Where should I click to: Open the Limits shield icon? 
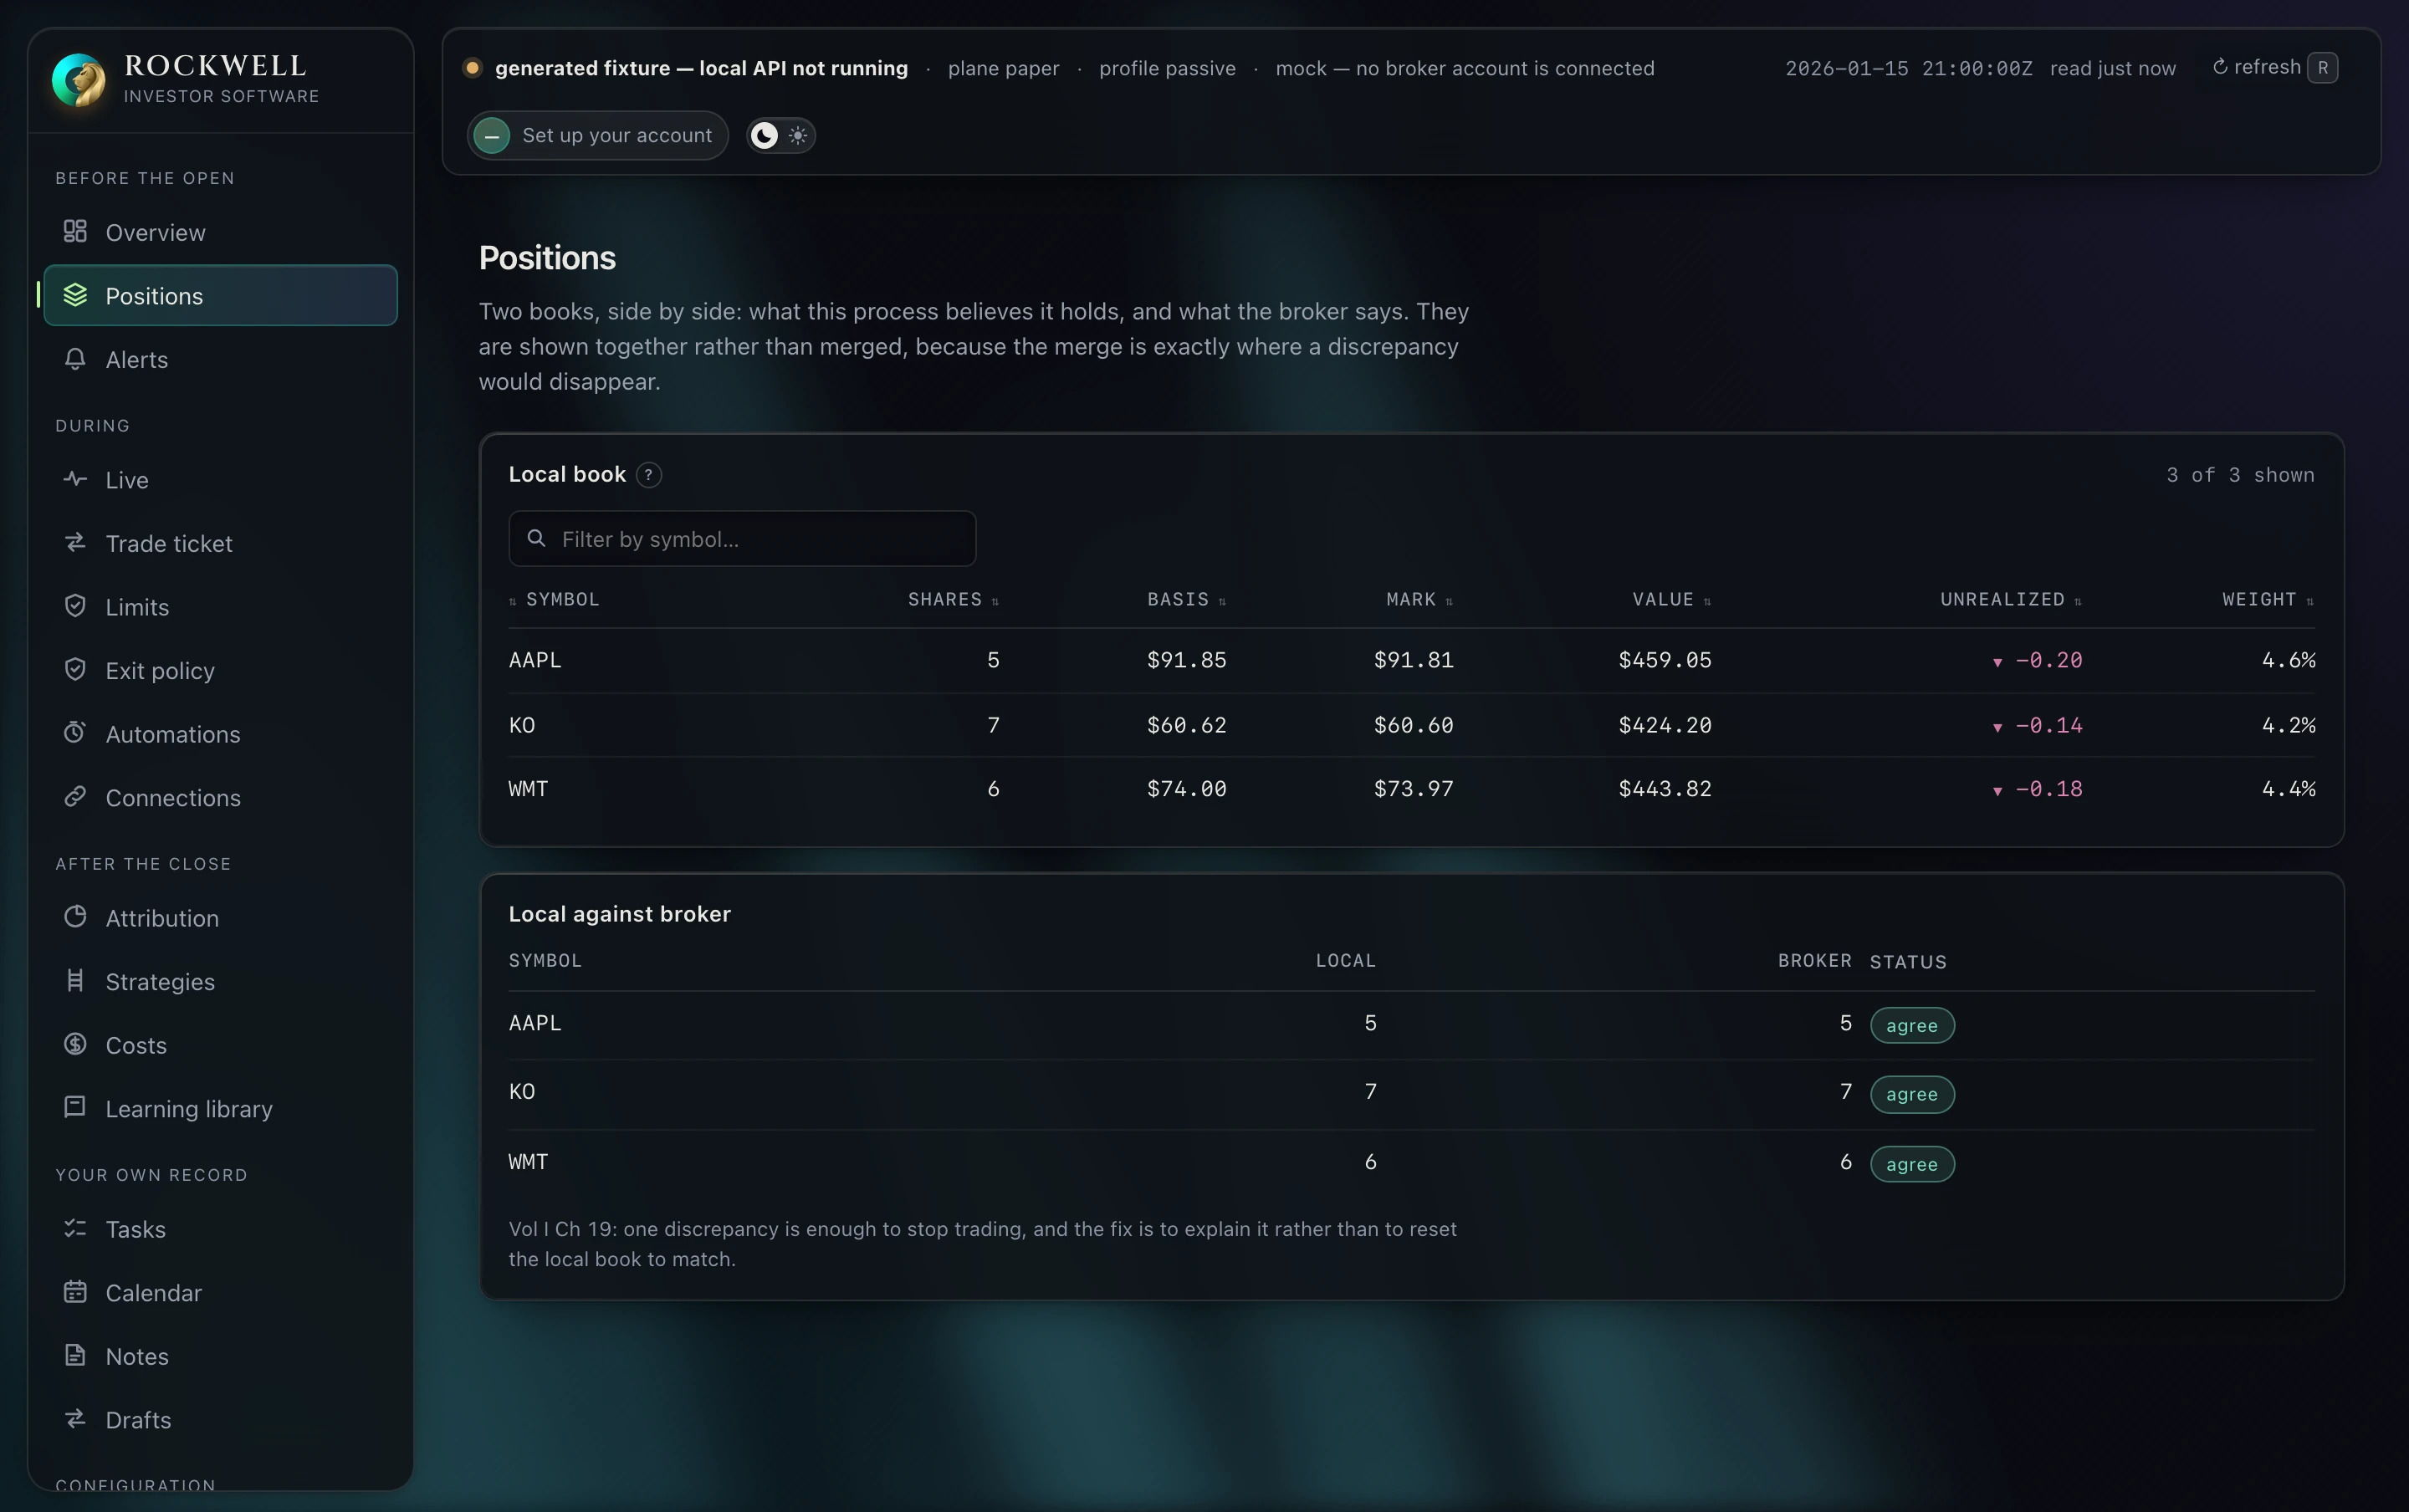pos(75,606)
